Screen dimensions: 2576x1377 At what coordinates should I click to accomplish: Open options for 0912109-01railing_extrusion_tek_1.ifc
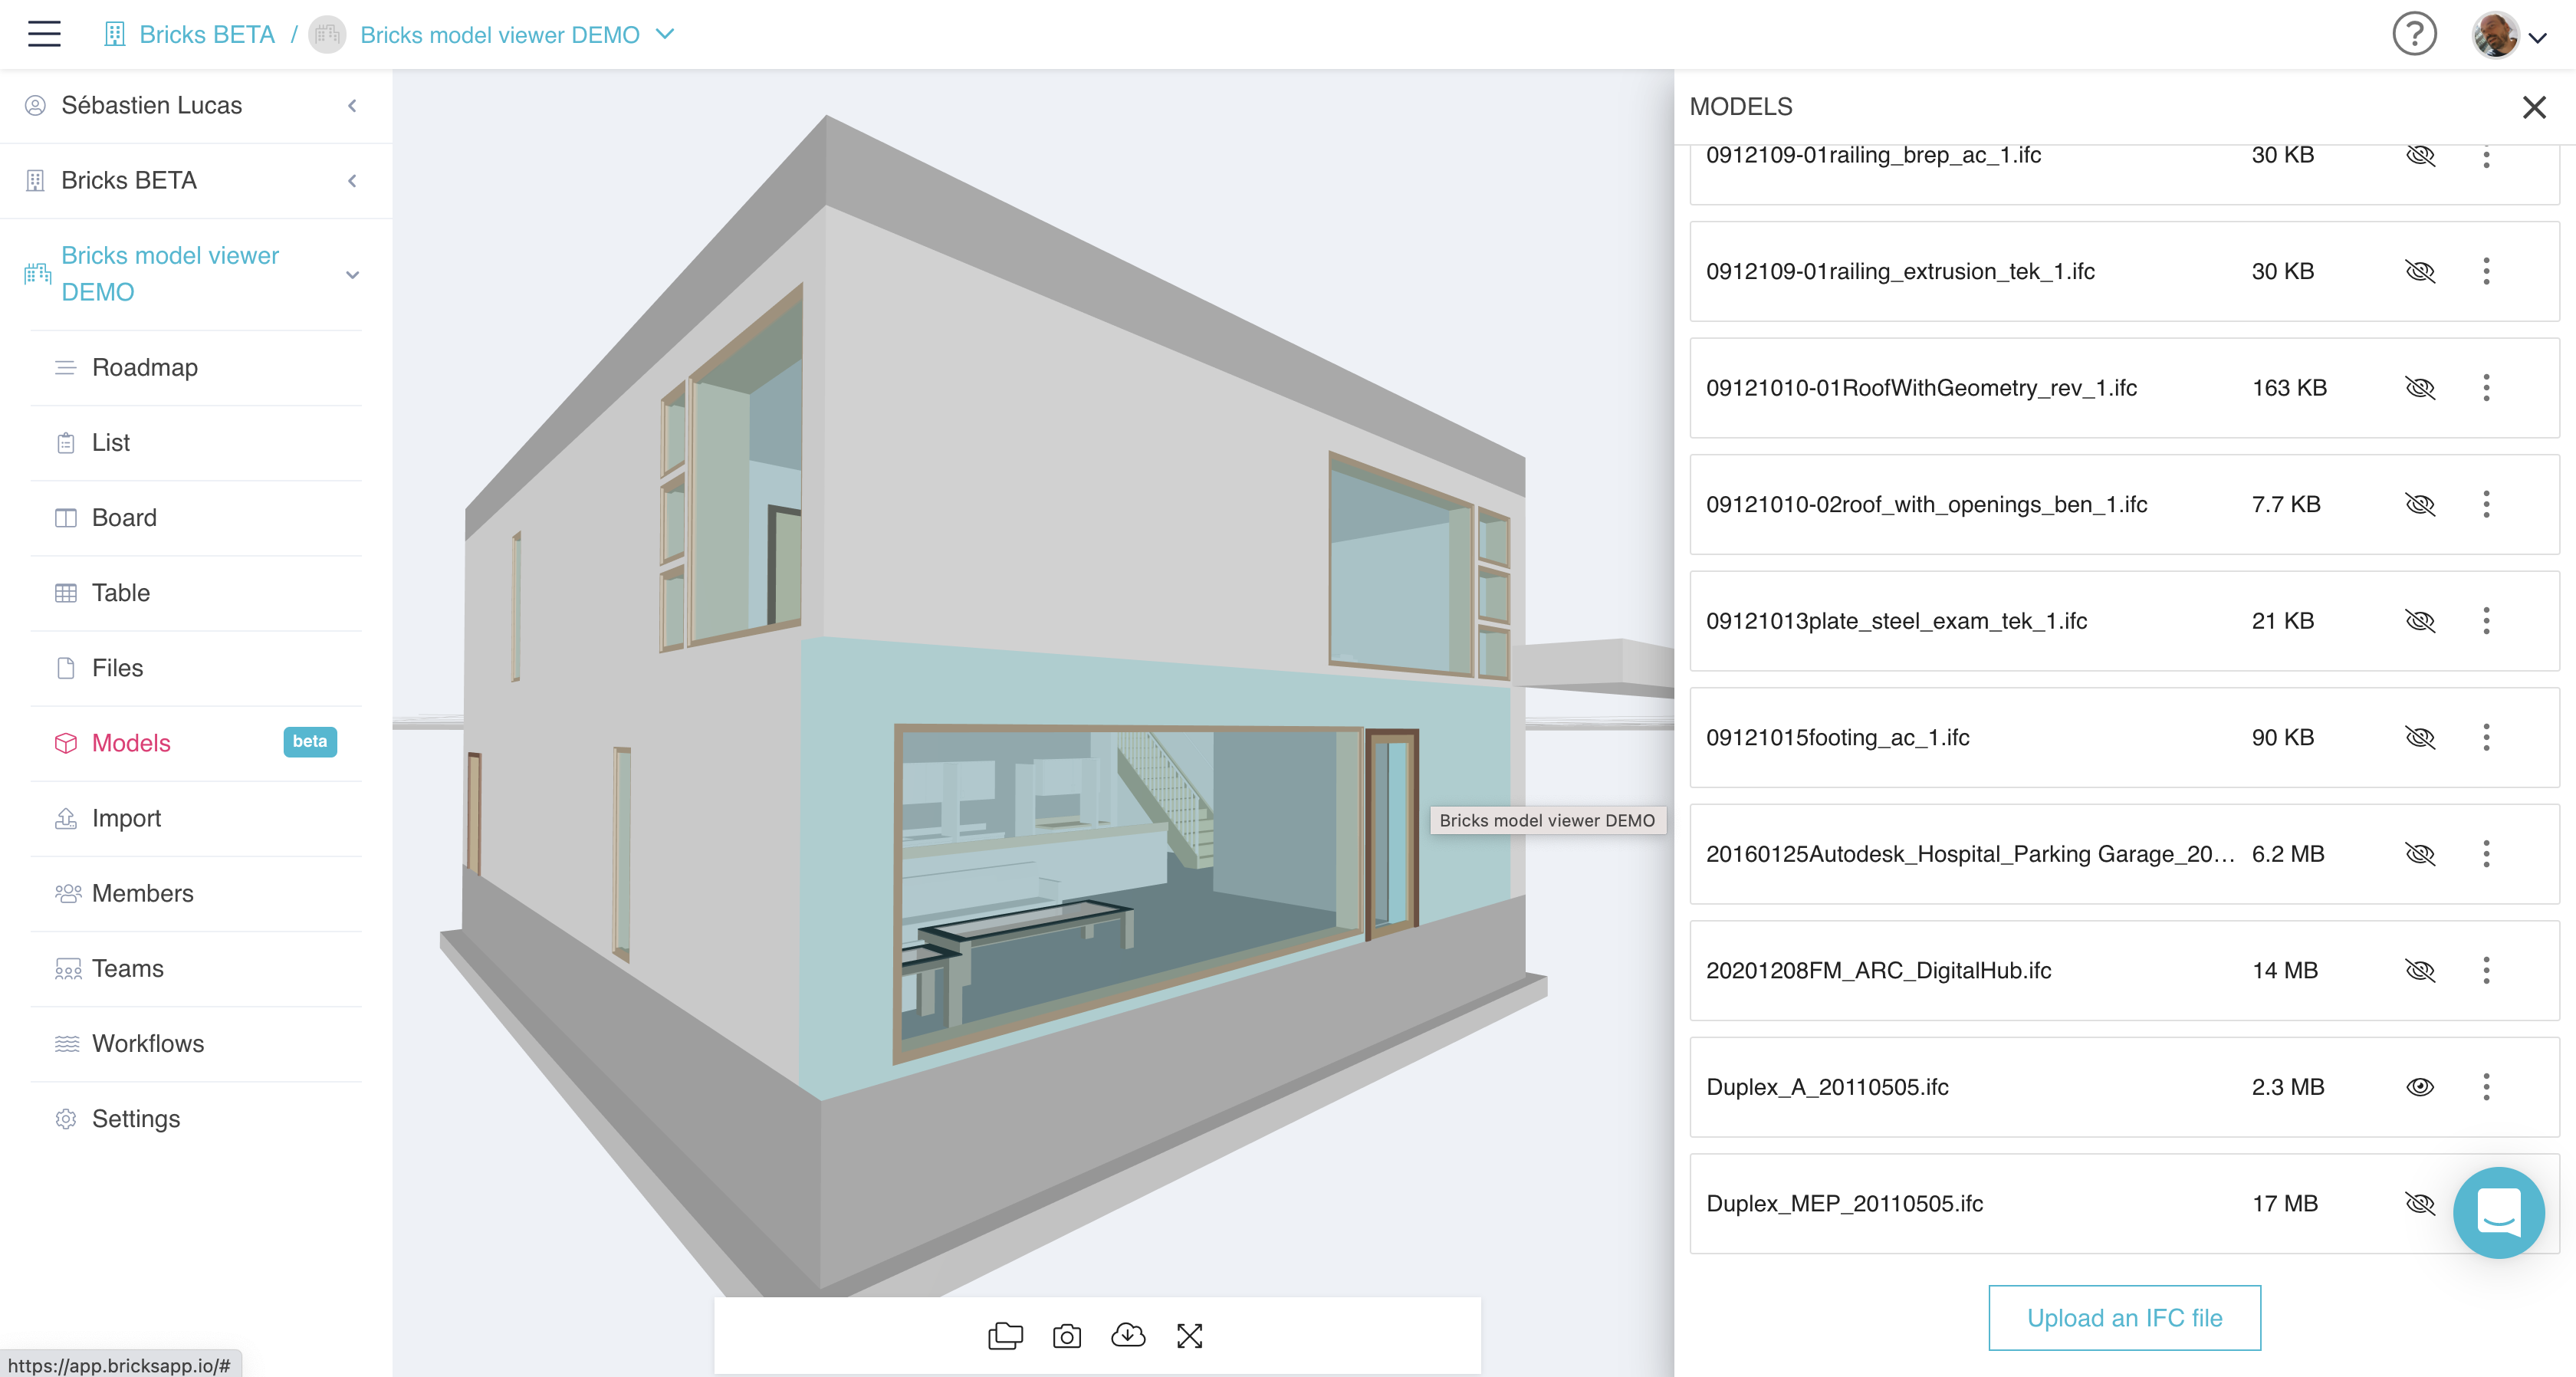click(x=2486, y=271)
